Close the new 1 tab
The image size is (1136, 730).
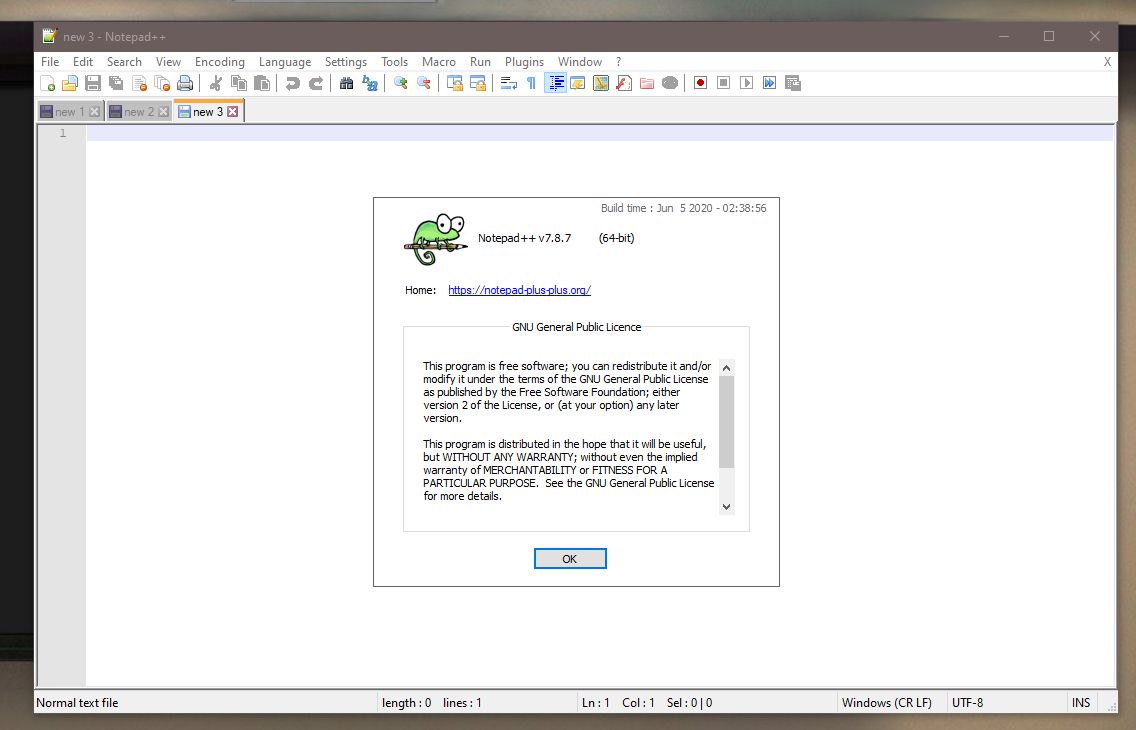click(94, 112)
